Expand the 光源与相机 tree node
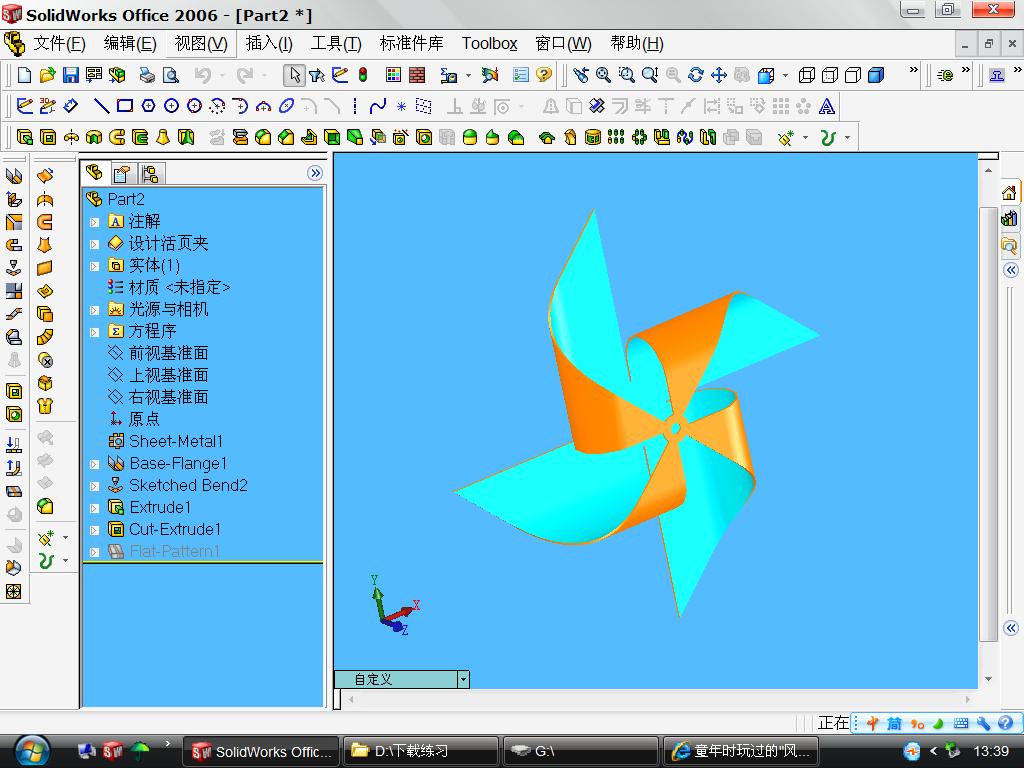 [x=94, y=310]
